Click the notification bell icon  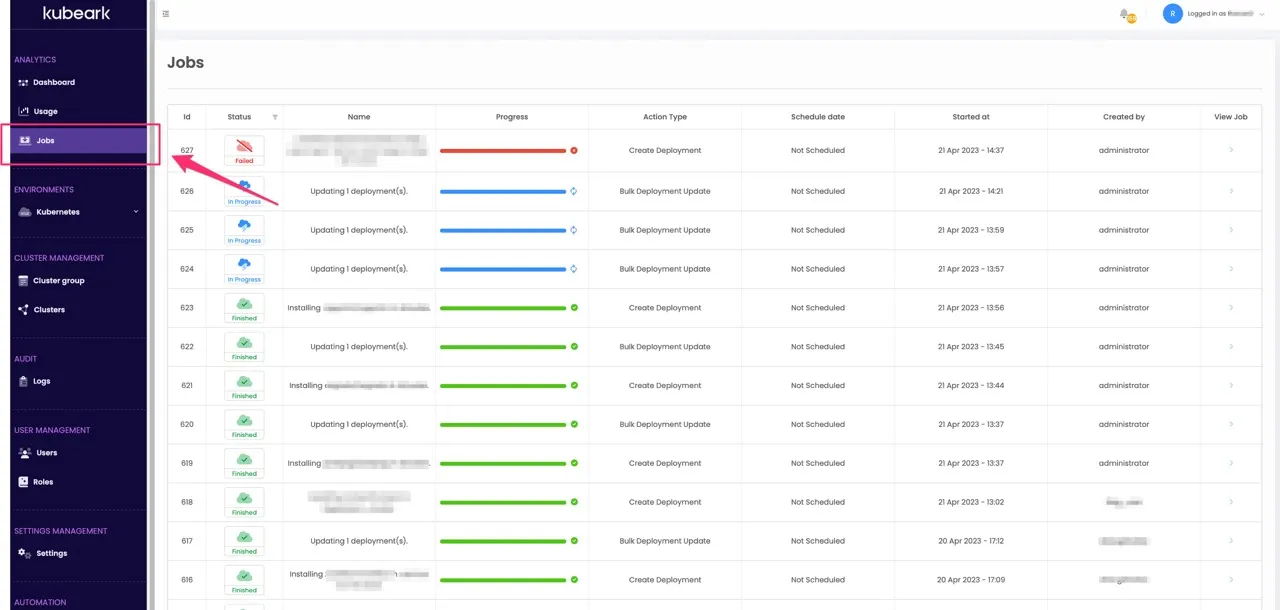(x=1126, y=14)
